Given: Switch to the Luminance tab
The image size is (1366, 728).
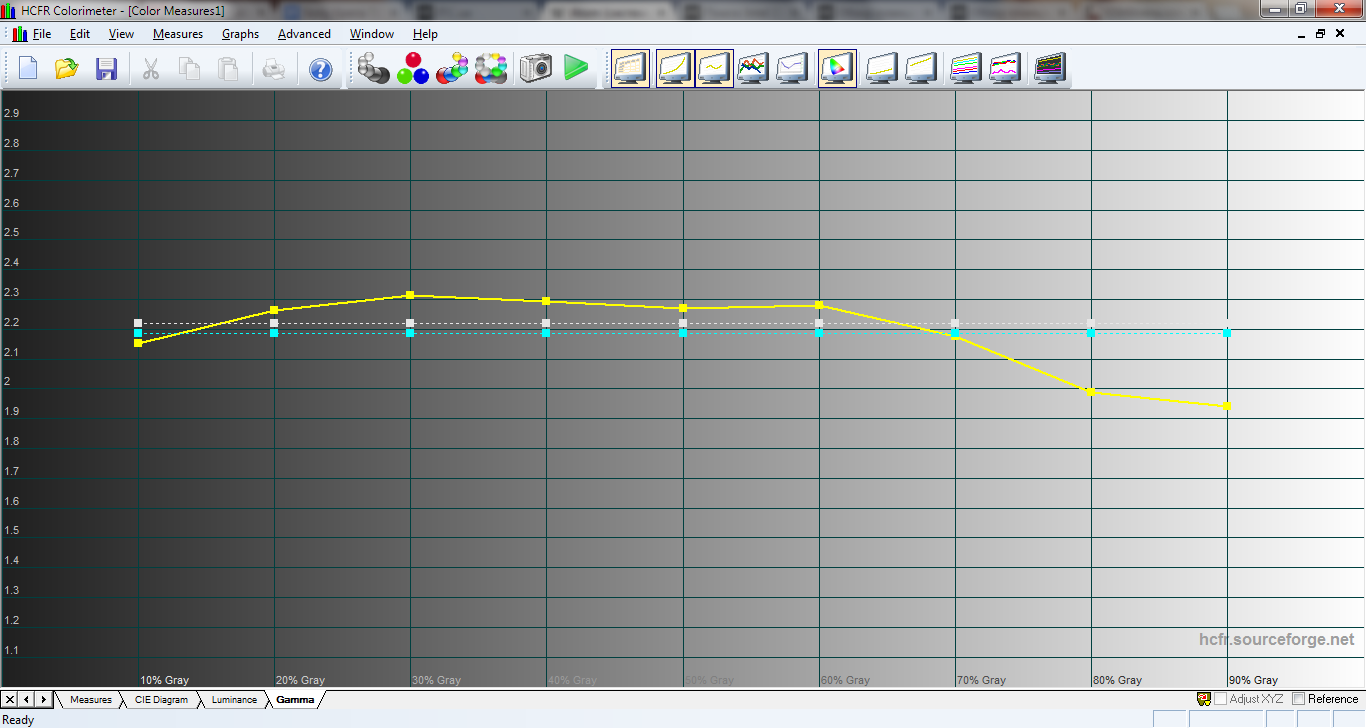Looking at the screenshot, I should (234, 700).
